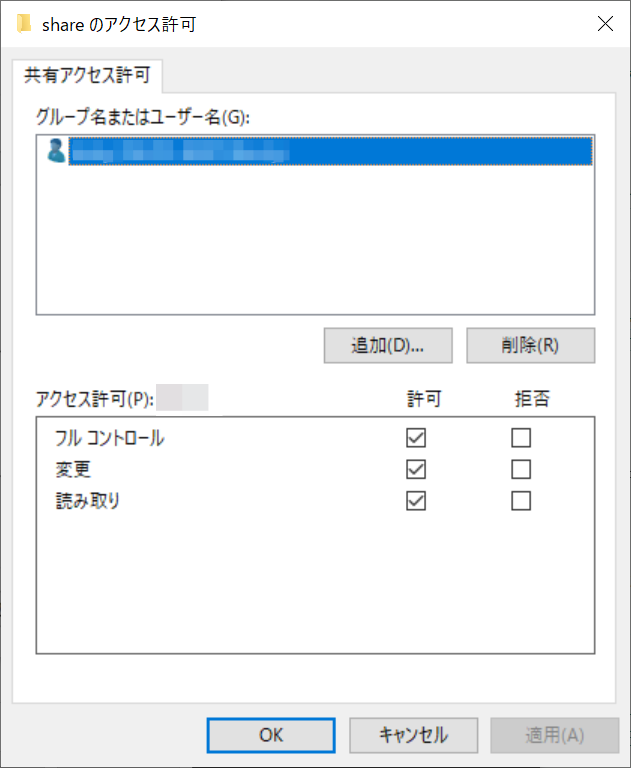Enable 読み取り deny checkbox

(521, 501)
